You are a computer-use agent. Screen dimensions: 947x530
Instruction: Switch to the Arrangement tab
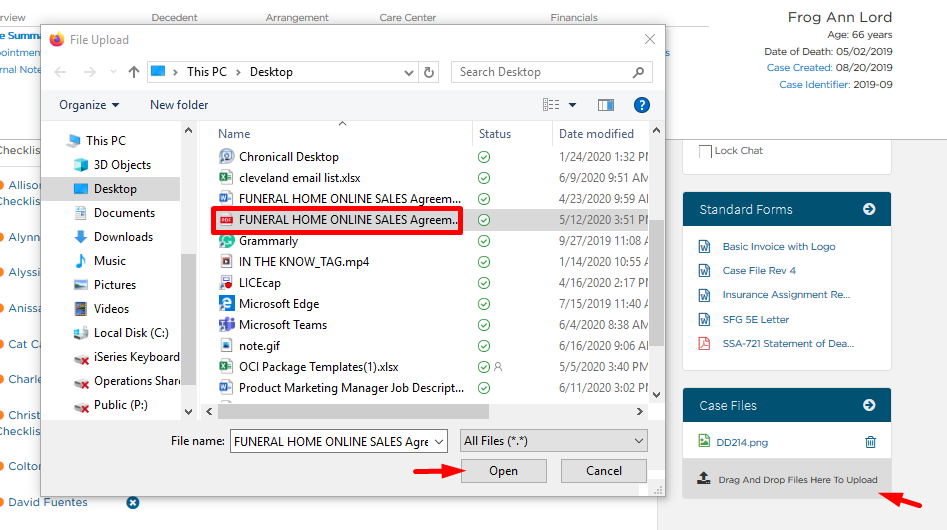[297, 18]
